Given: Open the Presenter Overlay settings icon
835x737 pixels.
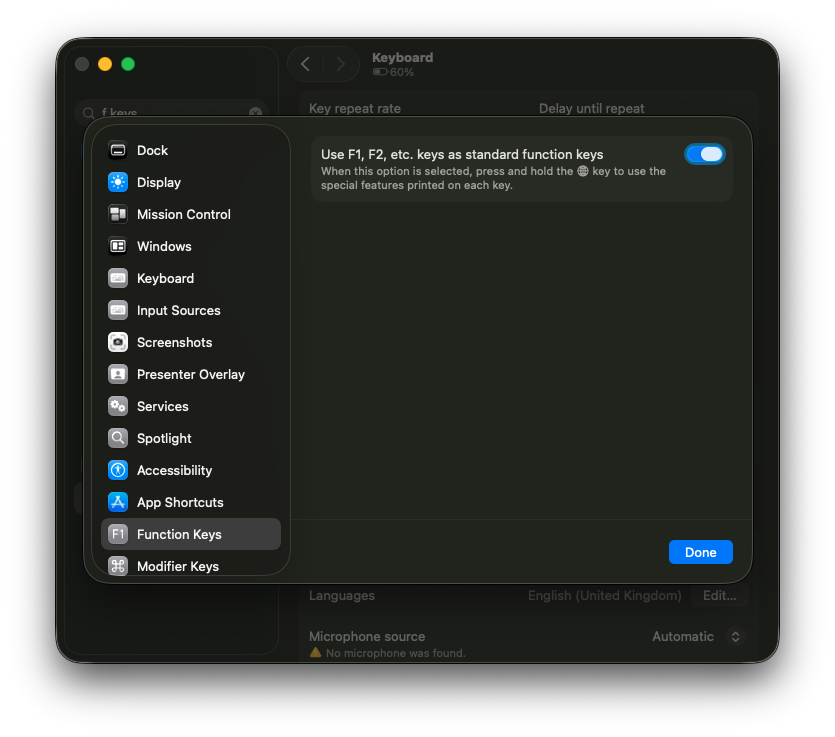Looking at the screenshot, I should pyautogui.click(x=117, y=374).
